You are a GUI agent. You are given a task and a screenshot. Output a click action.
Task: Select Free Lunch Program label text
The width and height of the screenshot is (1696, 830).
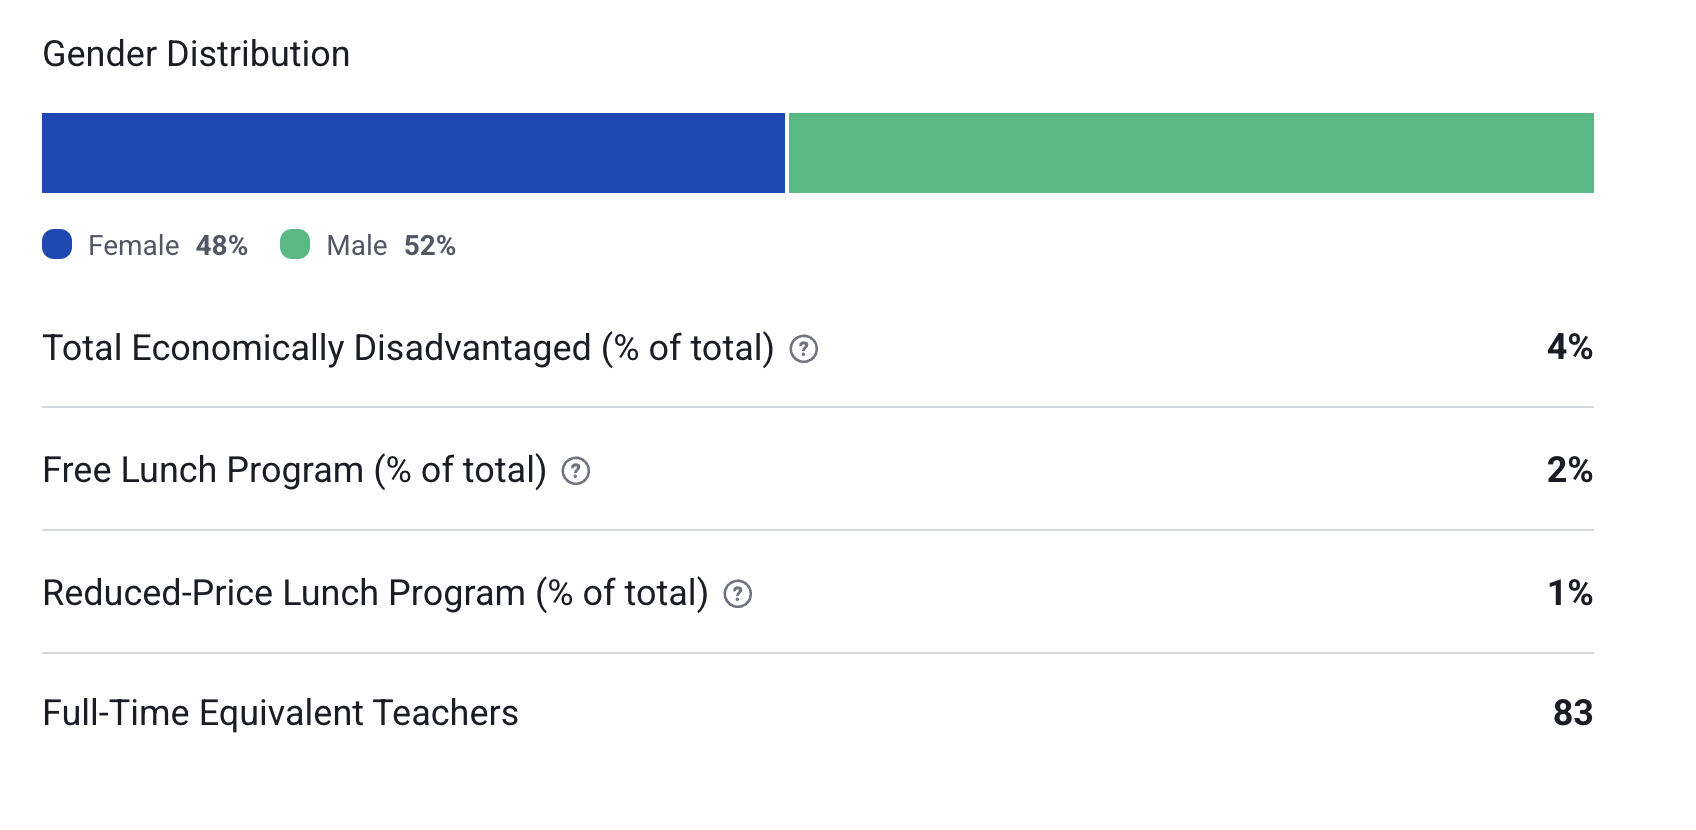click(x=295, y=471)
